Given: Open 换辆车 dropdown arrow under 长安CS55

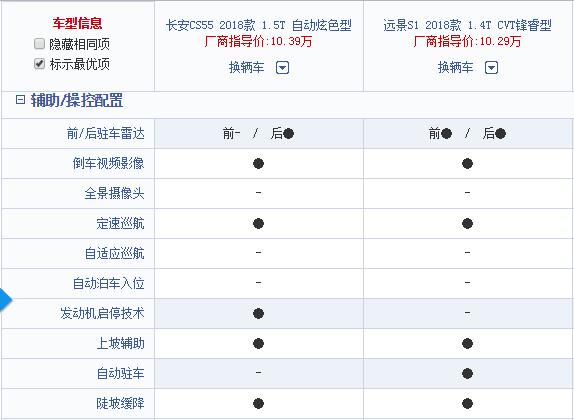Looking at the screenshot, I should pyautogui.click(x=282, y=68).
